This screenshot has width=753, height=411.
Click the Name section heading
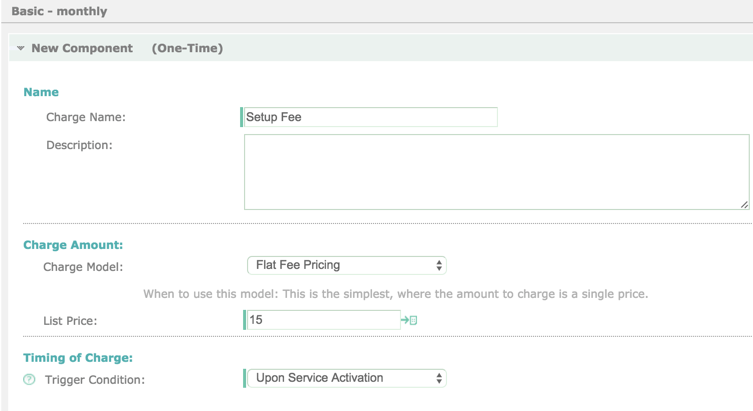[x=41, y=92]
